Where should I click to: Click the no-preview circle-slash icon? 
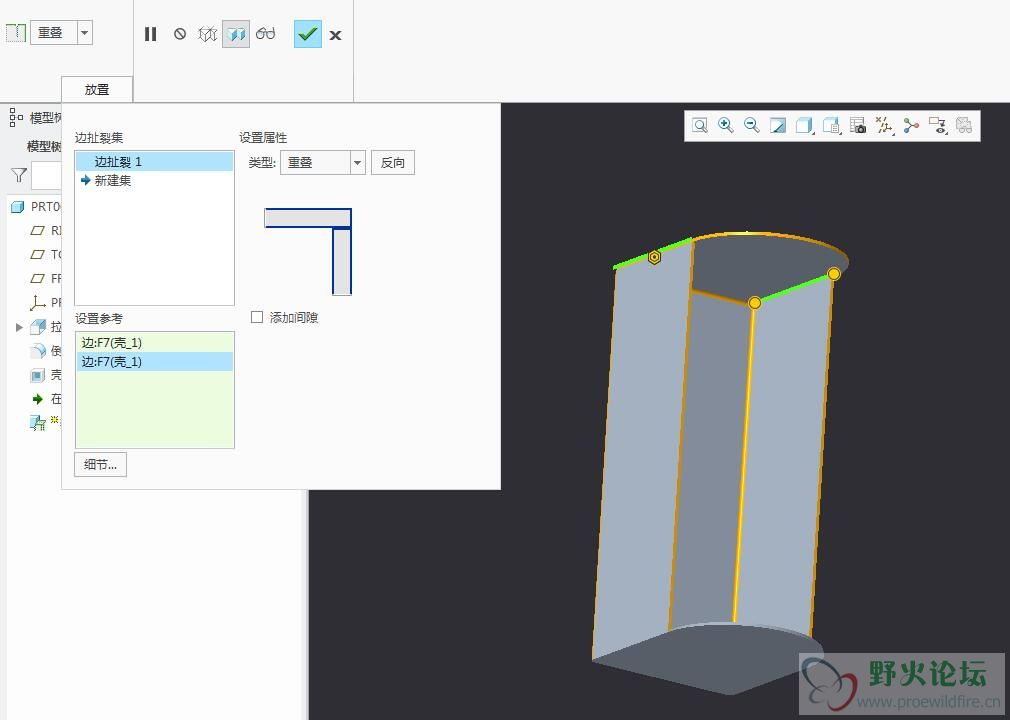180,33
